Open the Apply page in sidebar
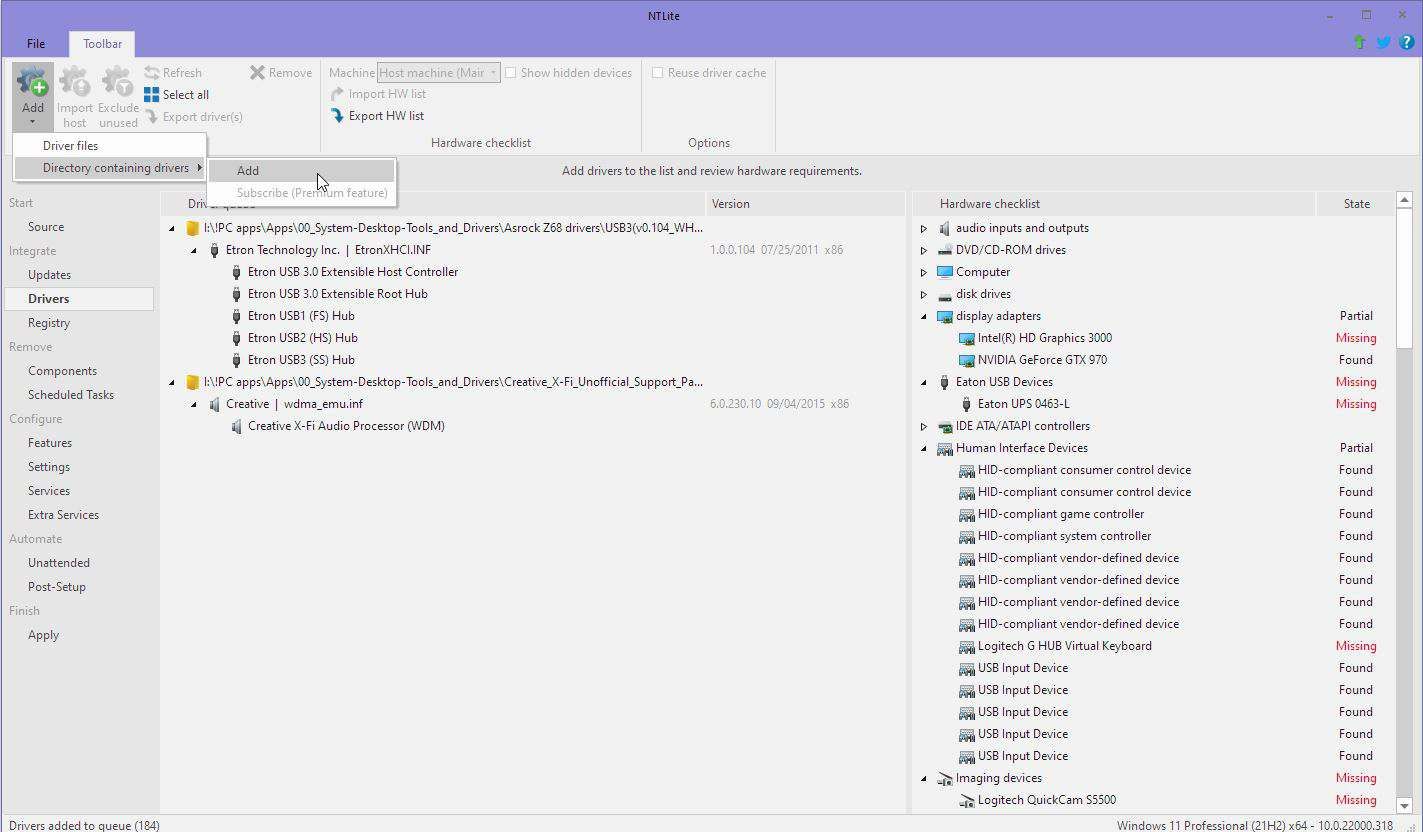The height and width of the screenshot is (832, 1423). click(43, 635)
